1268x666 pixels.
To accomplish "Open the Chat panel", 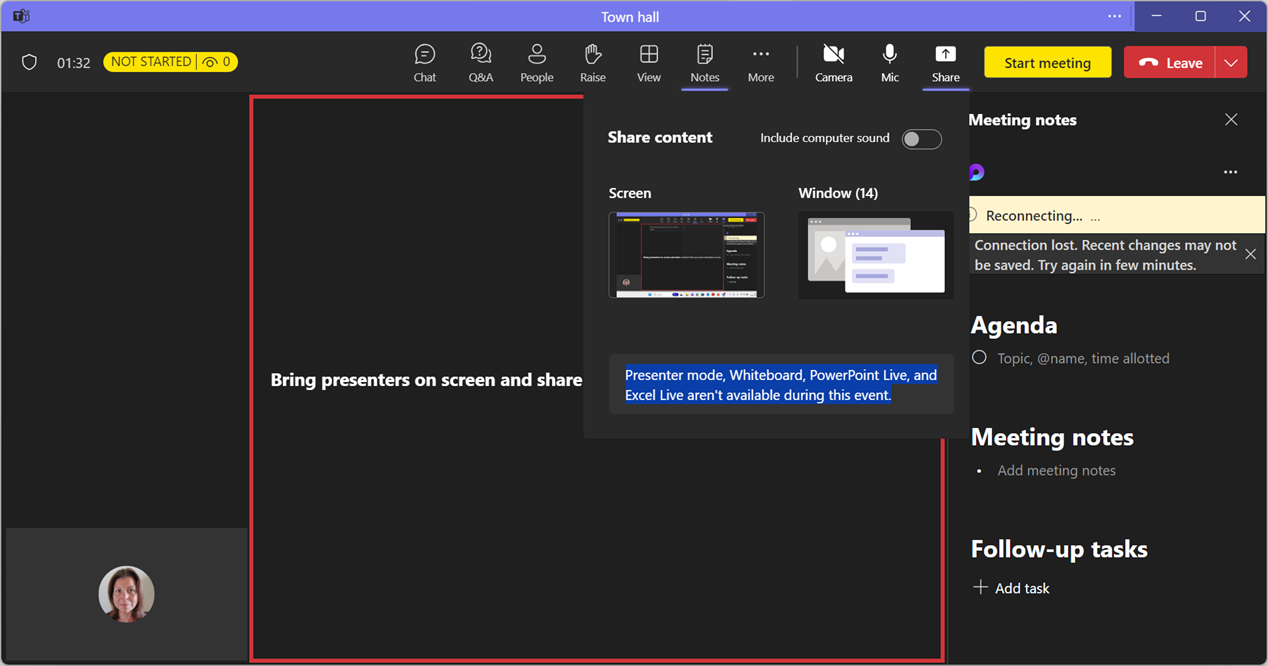I will click(x=425, y=63).
